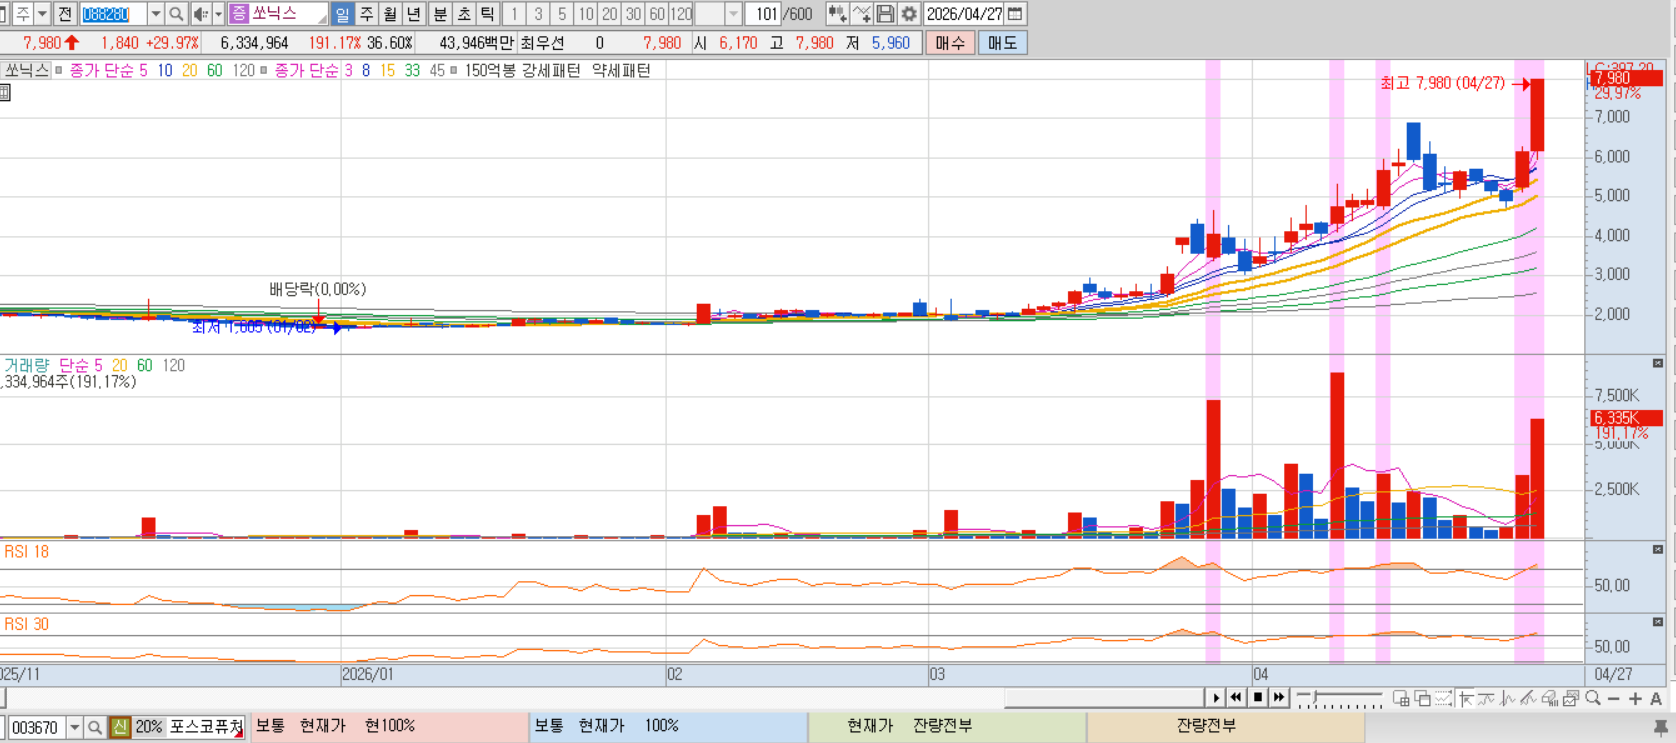Expand the 003670 code dropdown
Image resolution: width=1676 pixels, height=743 pixels.
[74, 727]
